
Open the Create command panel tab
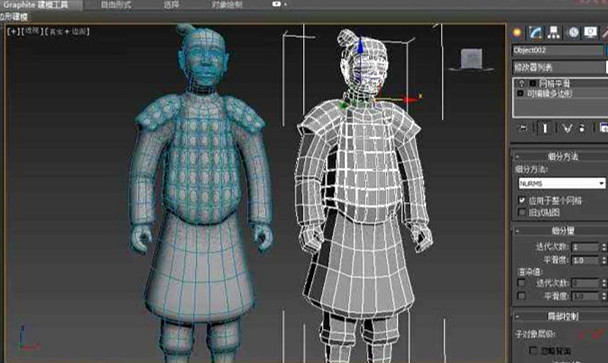pyautogui.click(x=517, y=33)
